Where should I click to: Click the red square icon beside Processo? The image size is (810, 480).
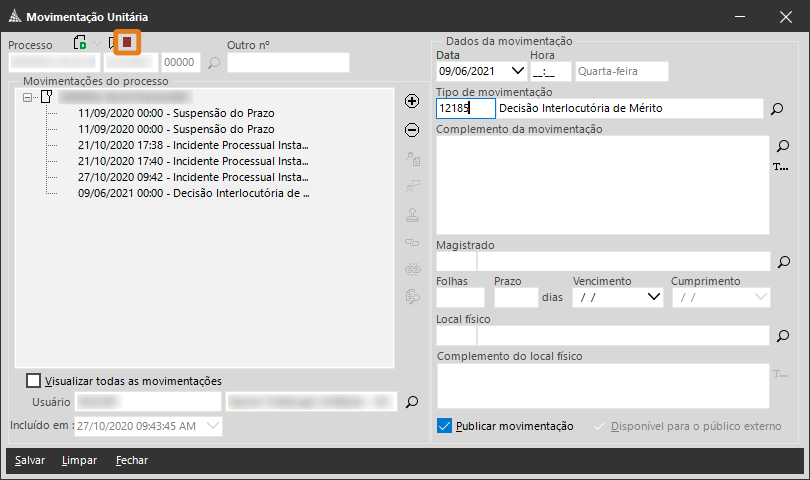[127, 42]
